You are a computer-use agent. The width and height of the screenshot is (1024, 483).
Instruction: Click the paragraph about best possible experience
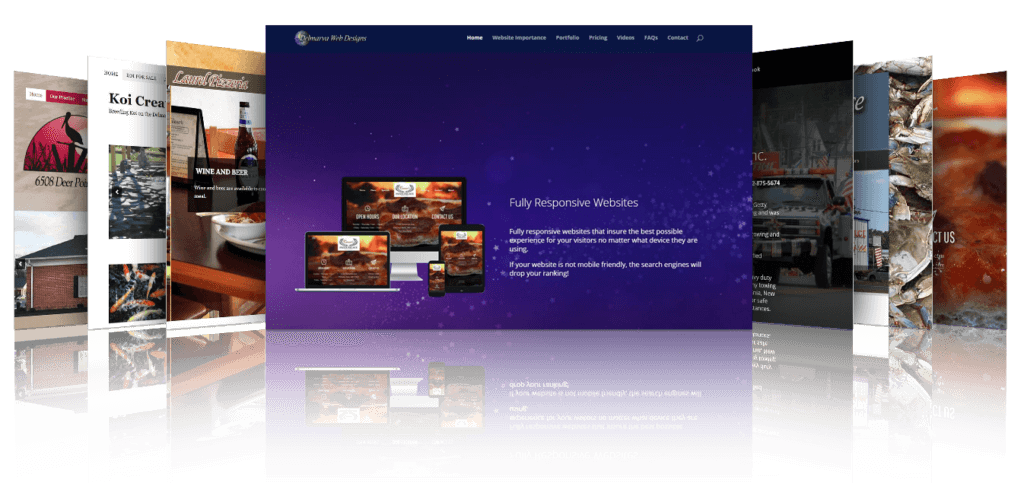tap(605, 240)
